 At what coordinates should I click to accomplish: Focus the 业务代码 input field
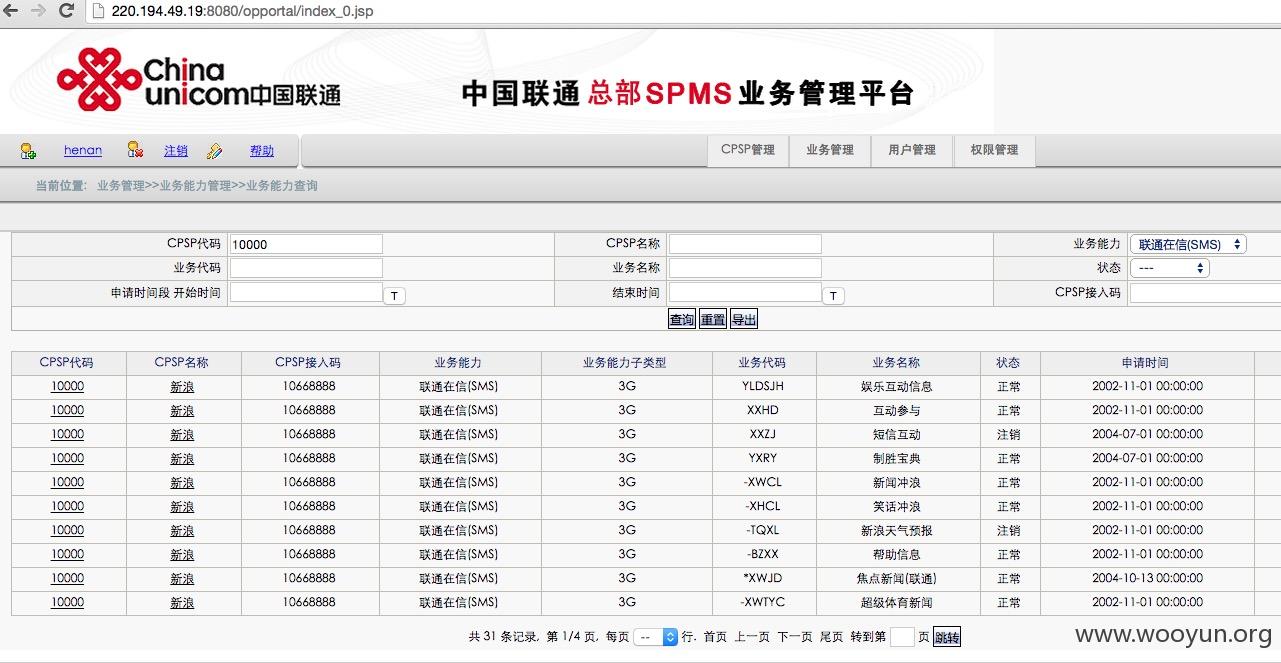point(306,268)
